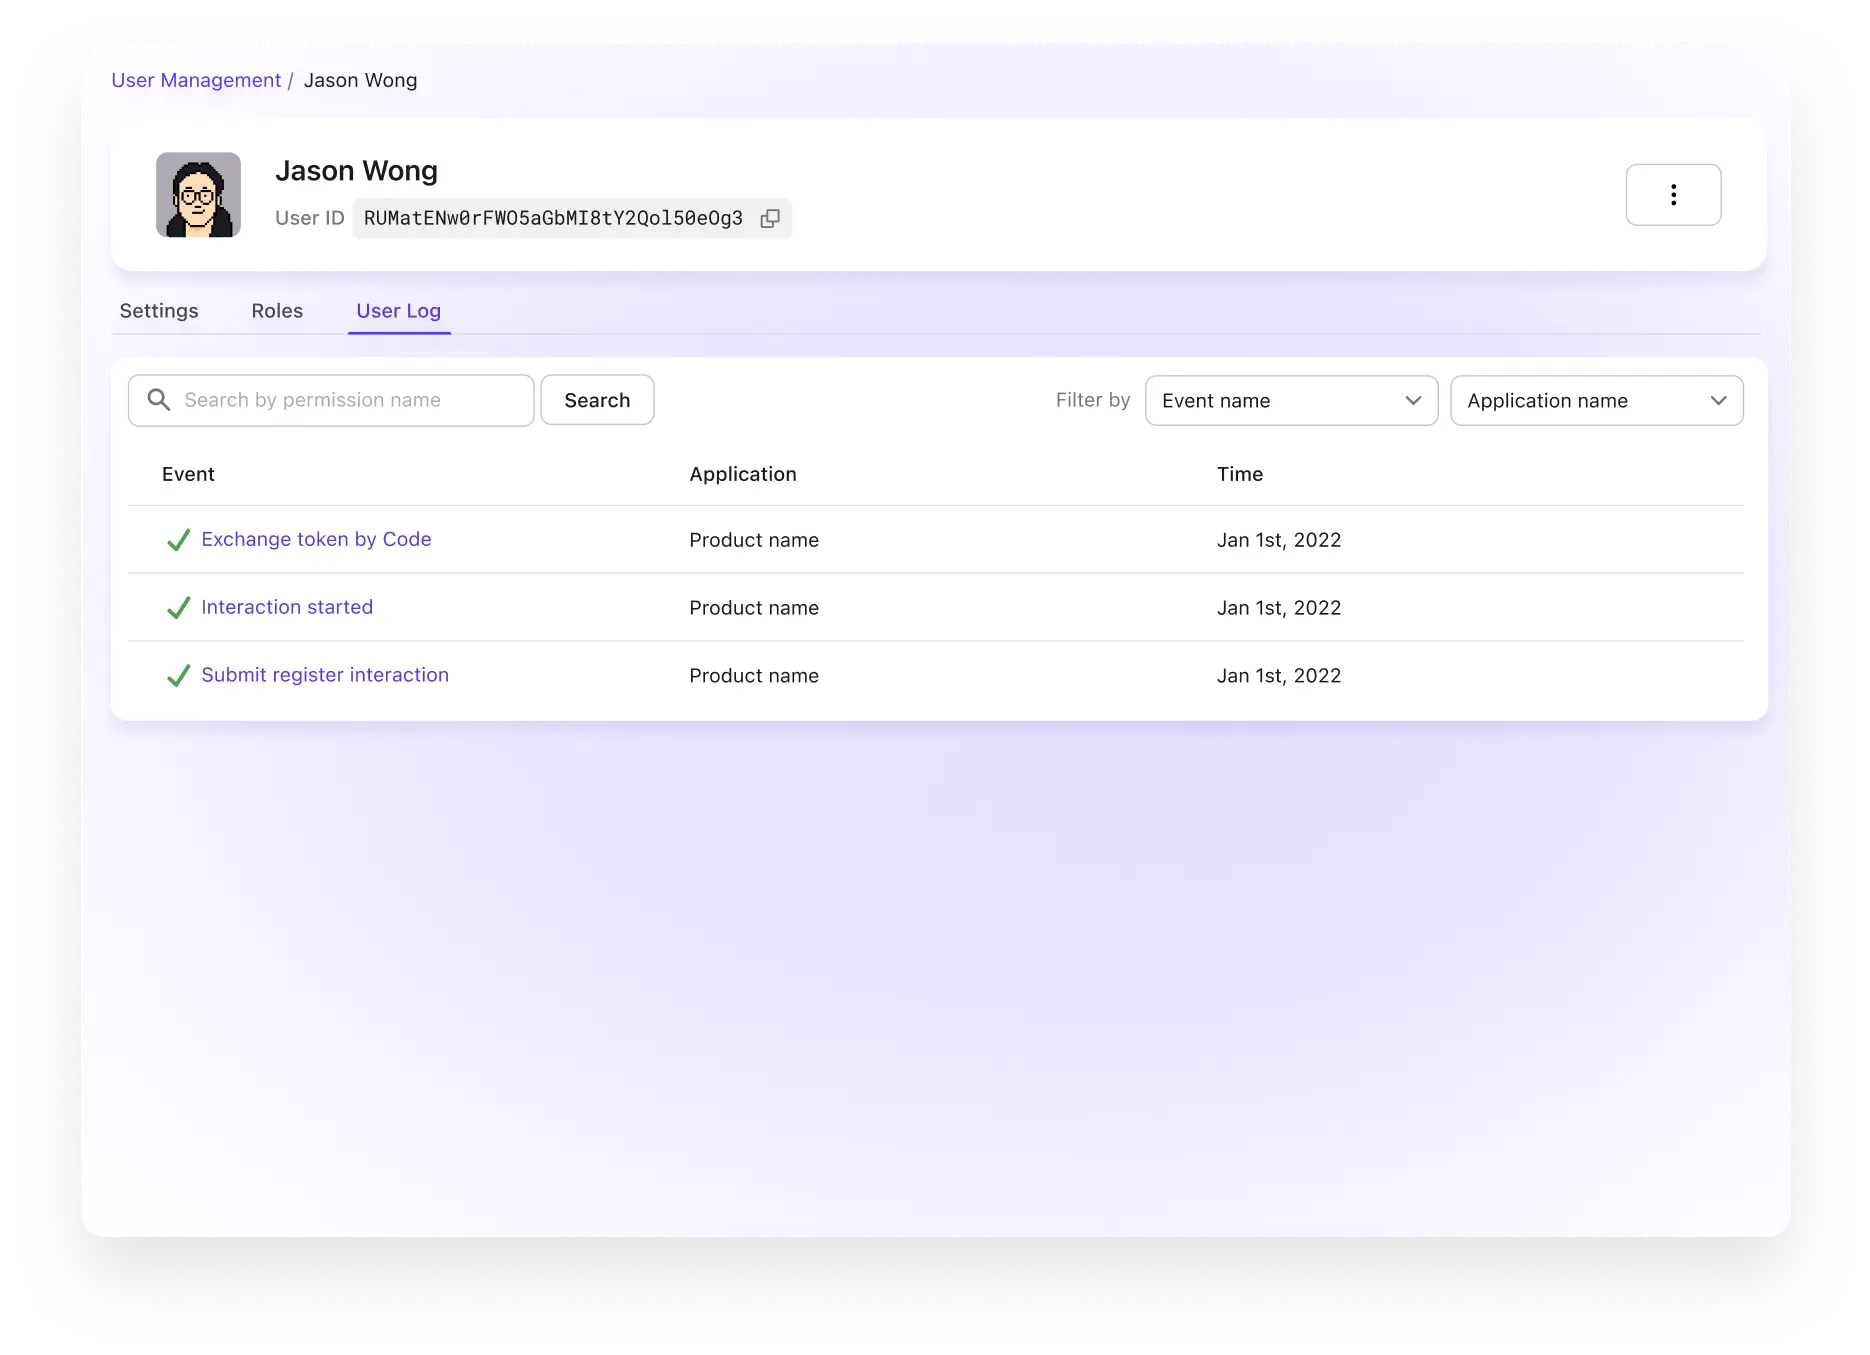Open the Exchange token by Code event

316,539
